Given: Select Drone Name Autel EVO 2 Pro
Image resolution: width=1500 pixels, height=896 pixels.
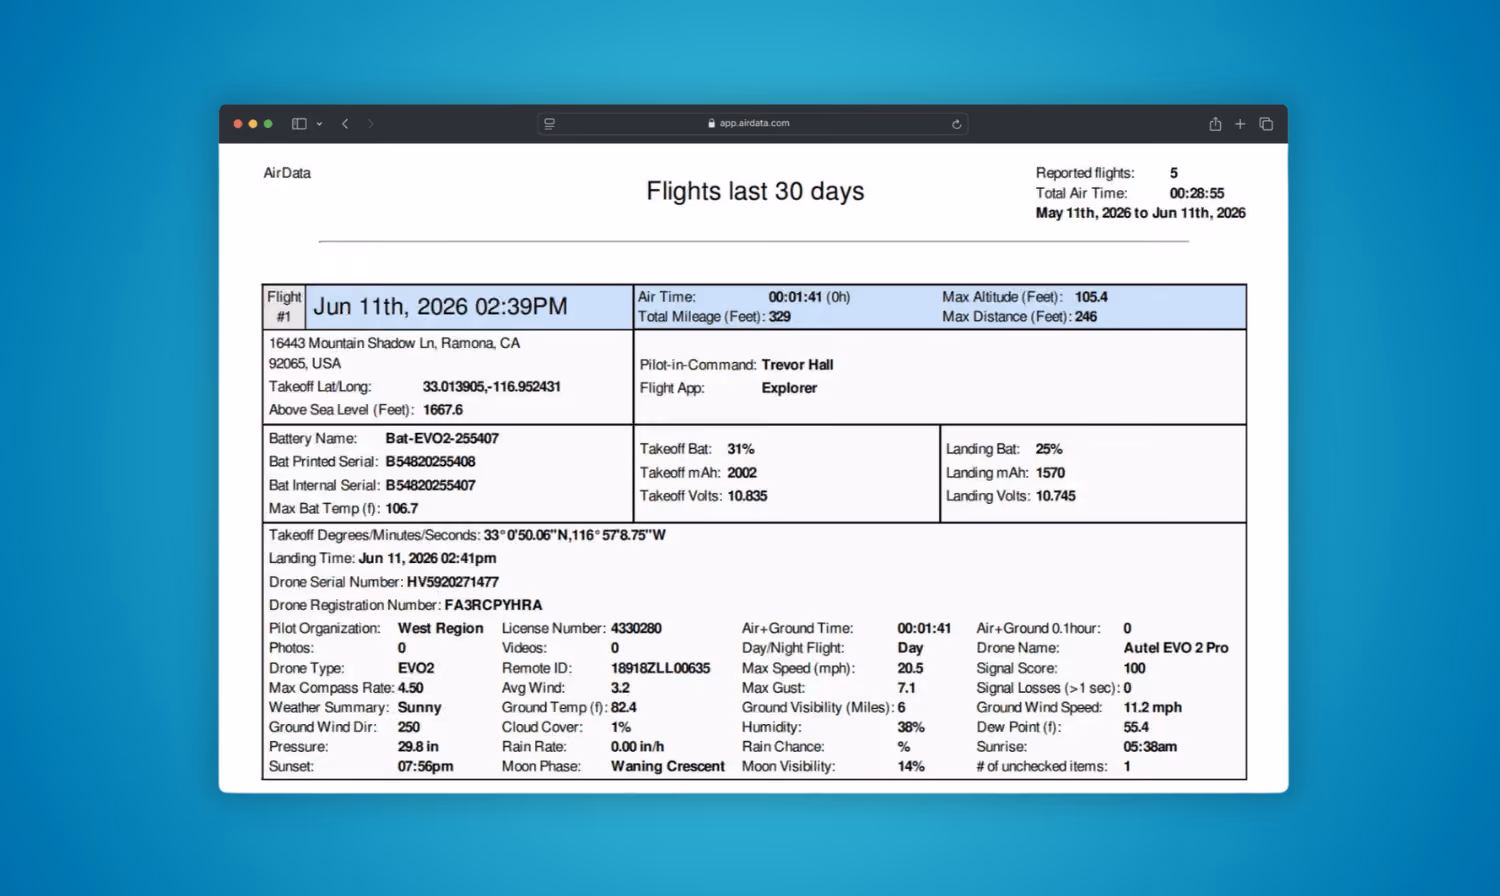Looking at the screenshot, I should coord(1176,648).
